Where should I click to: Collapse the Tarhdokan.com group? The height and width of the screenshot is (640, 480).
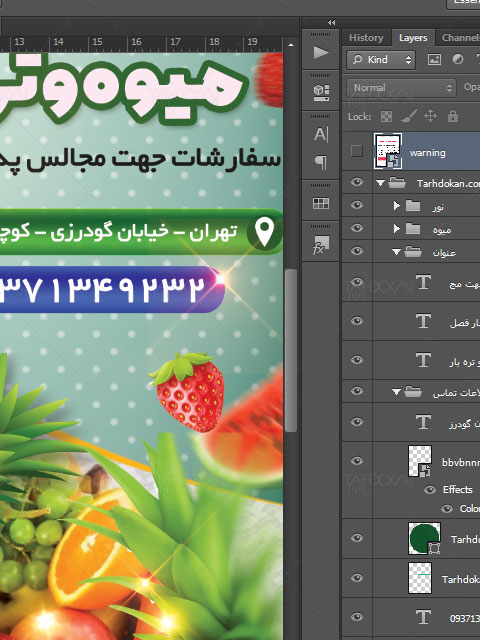click(x=380, y=183)
